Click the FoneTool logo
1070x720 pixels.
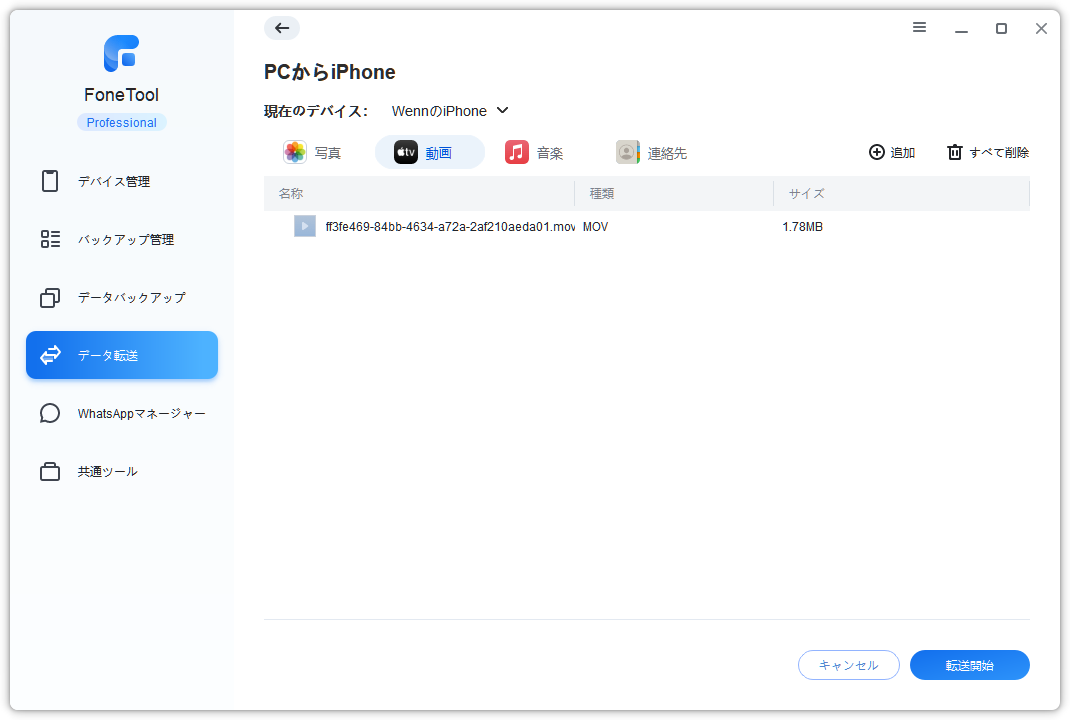click(121, 54)
